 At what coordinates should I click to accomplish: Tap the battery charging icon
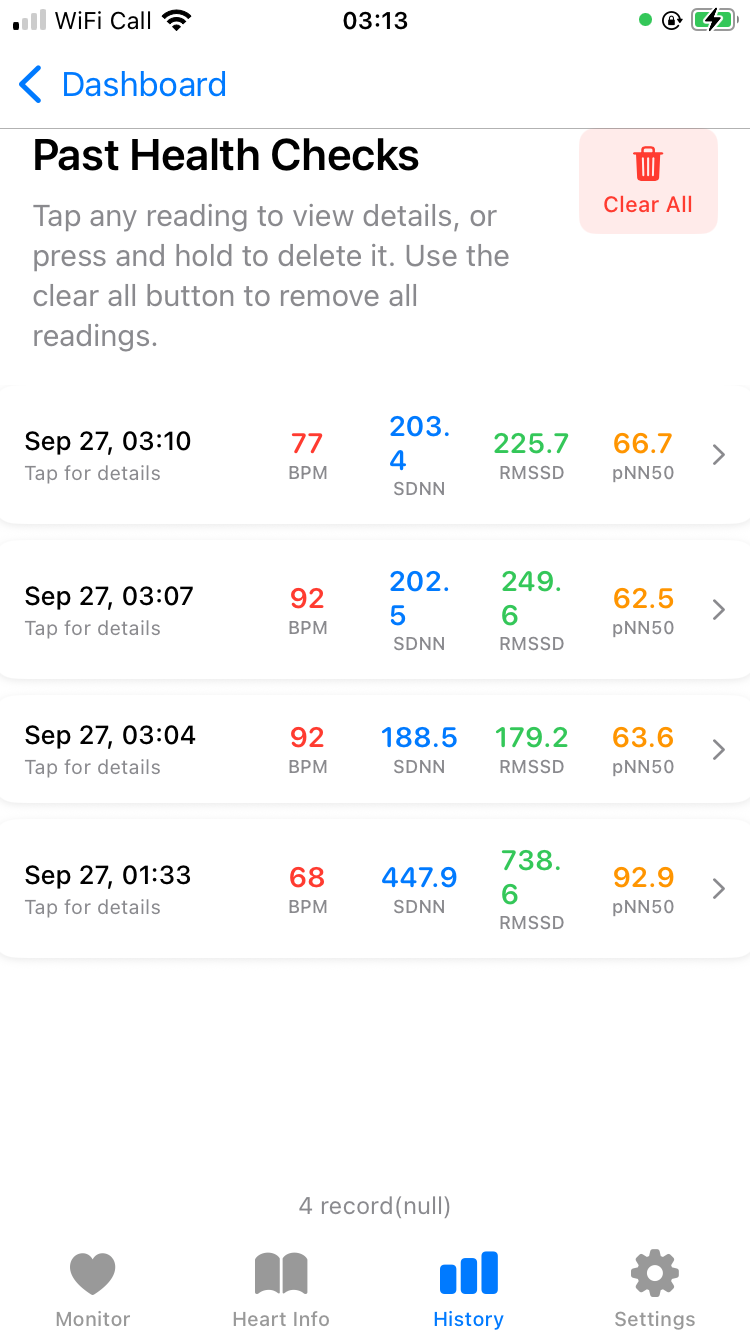point(713,20)
